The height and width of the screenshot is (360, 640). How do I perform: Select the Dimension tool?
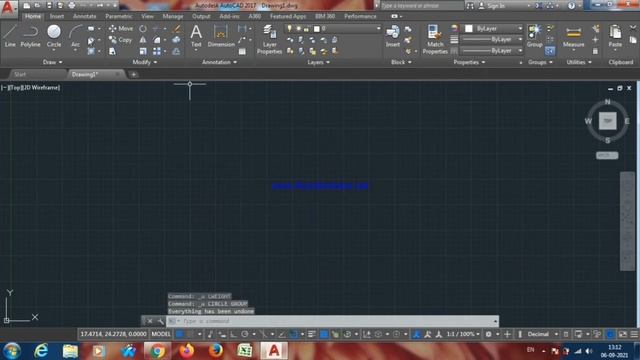(221, 36)
